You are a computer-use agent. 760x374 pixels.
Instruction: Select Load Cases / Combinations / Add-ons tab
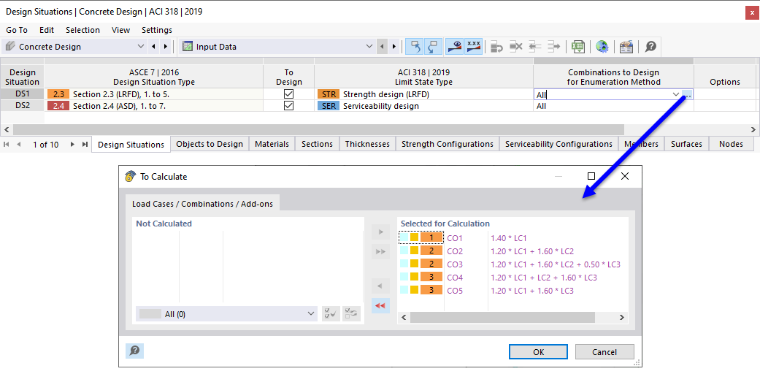(x=203, y=204)
